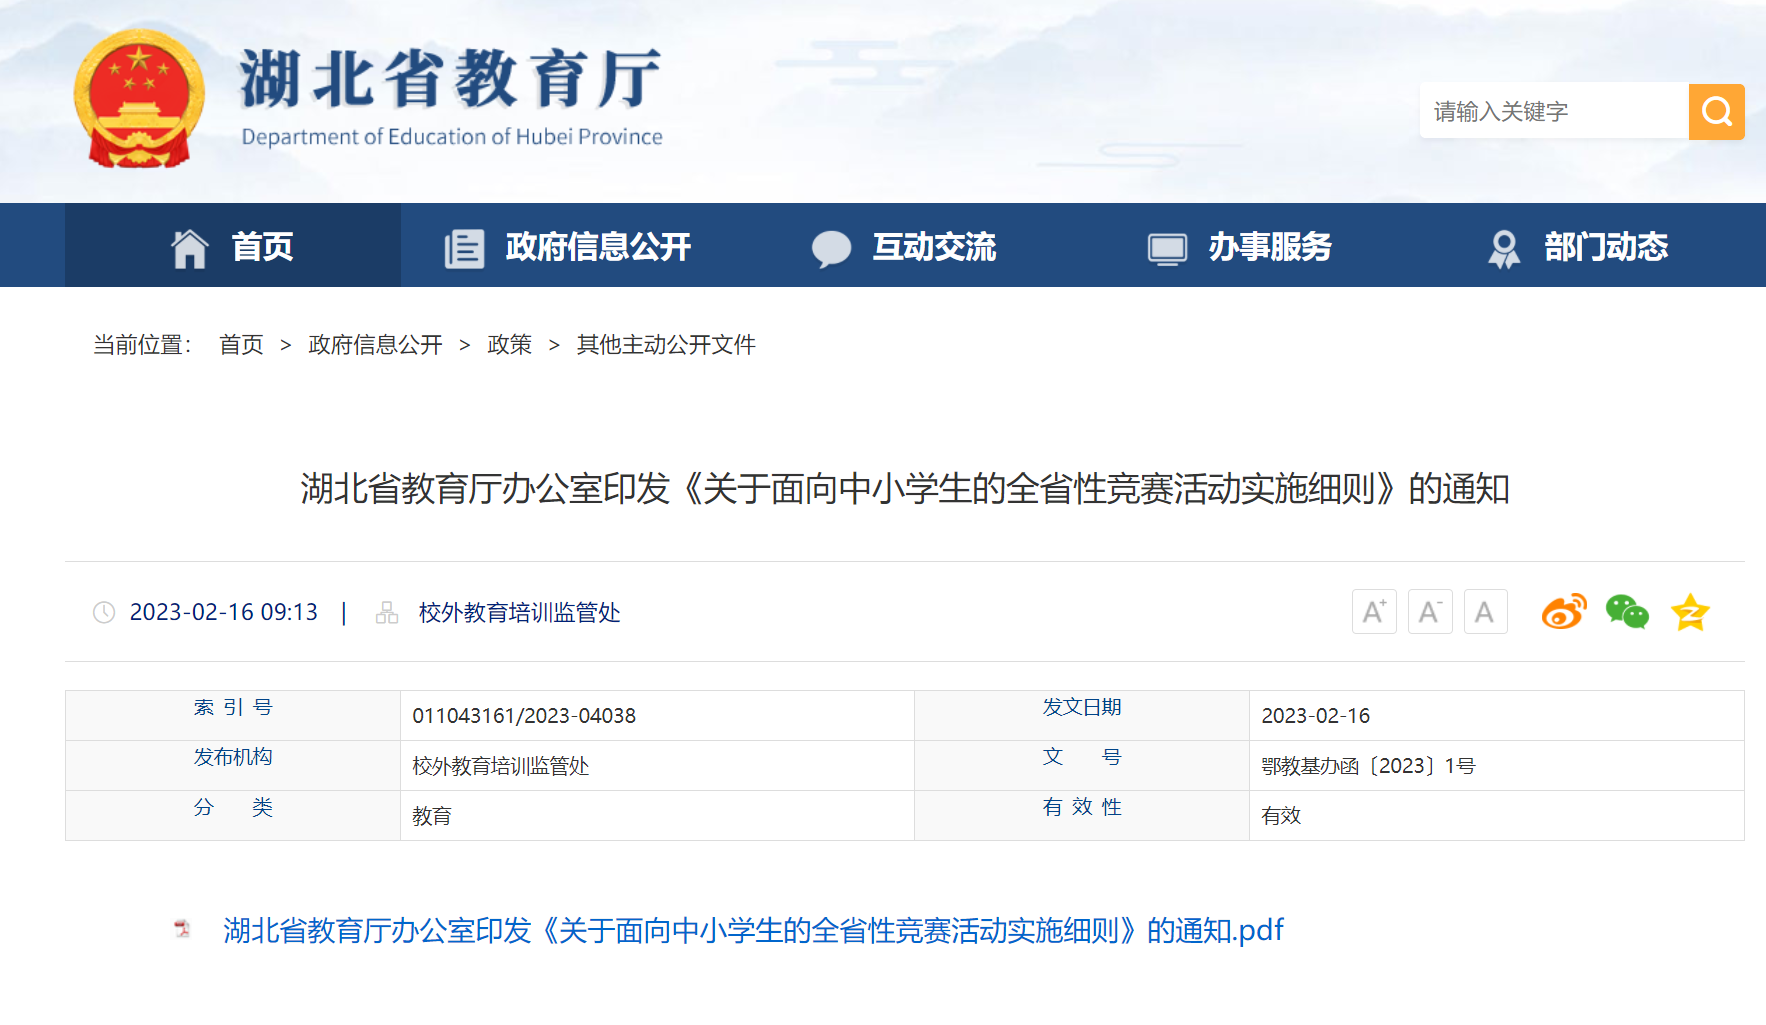Click source text 校外教育培训监管处 under title
Screen dimensions: 1766x1025
(x=519, y=612)
